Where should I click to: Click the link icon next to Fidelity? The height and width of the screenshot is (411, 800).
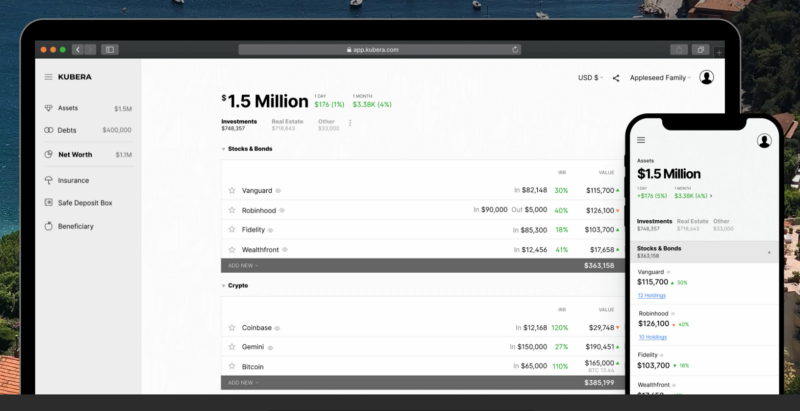[270, 230]
